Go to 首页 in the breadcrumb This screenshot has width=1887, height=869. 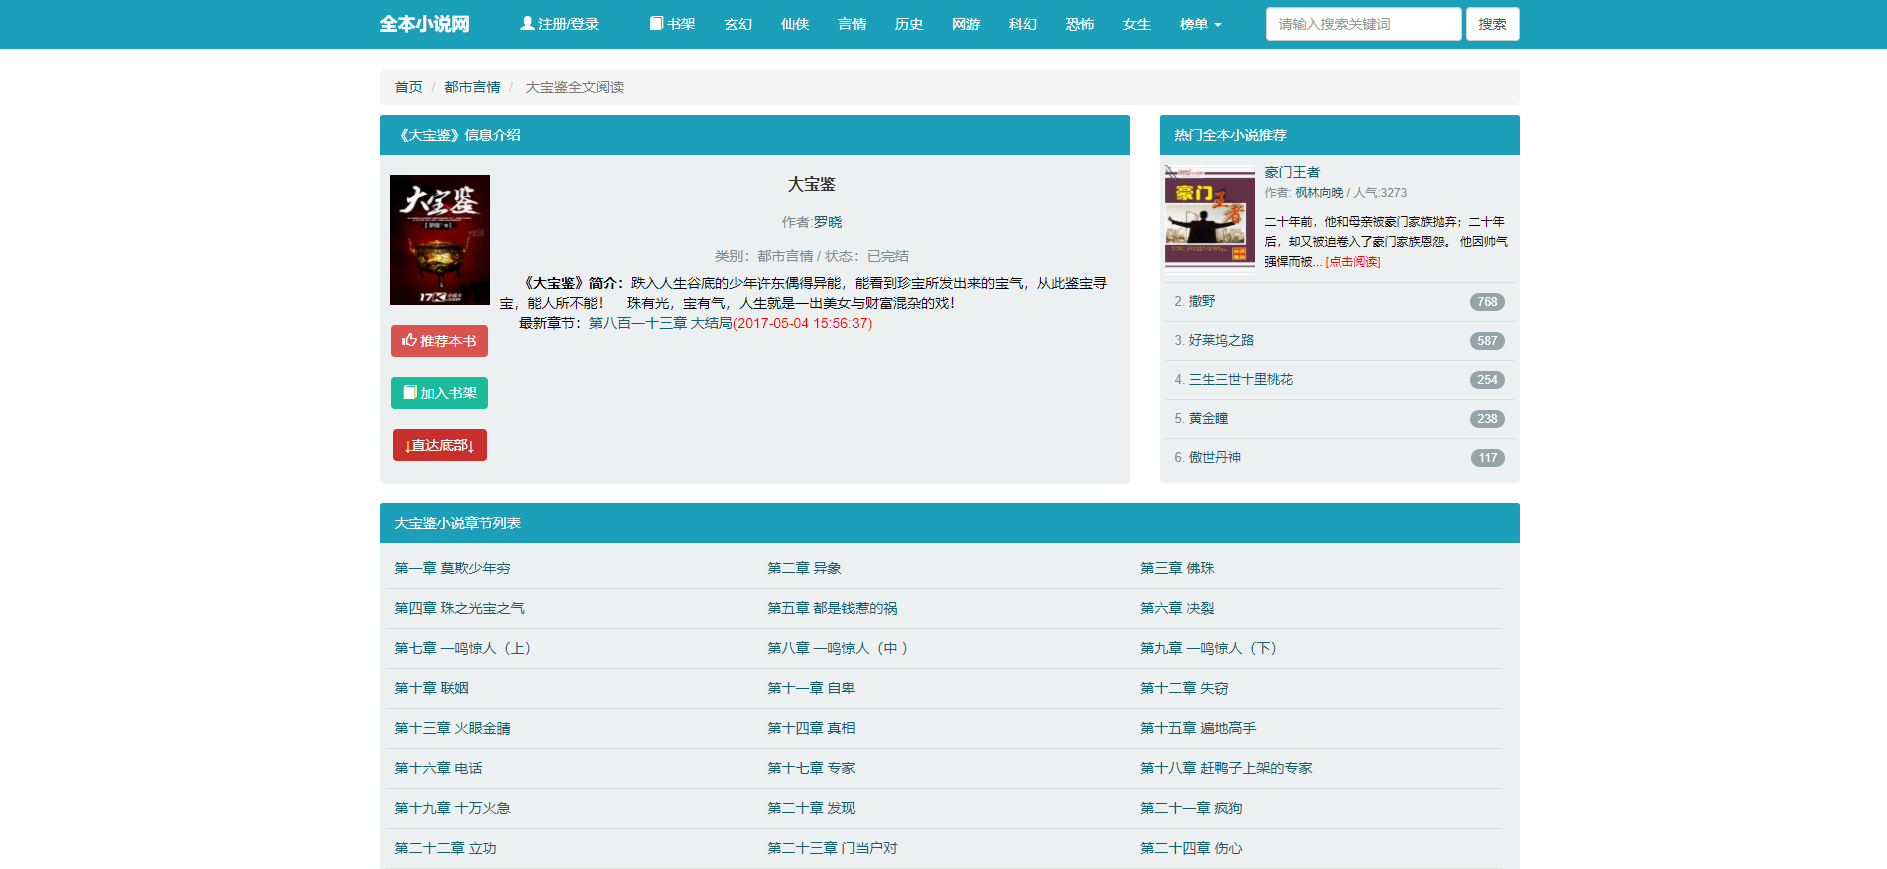coord(408,87)
